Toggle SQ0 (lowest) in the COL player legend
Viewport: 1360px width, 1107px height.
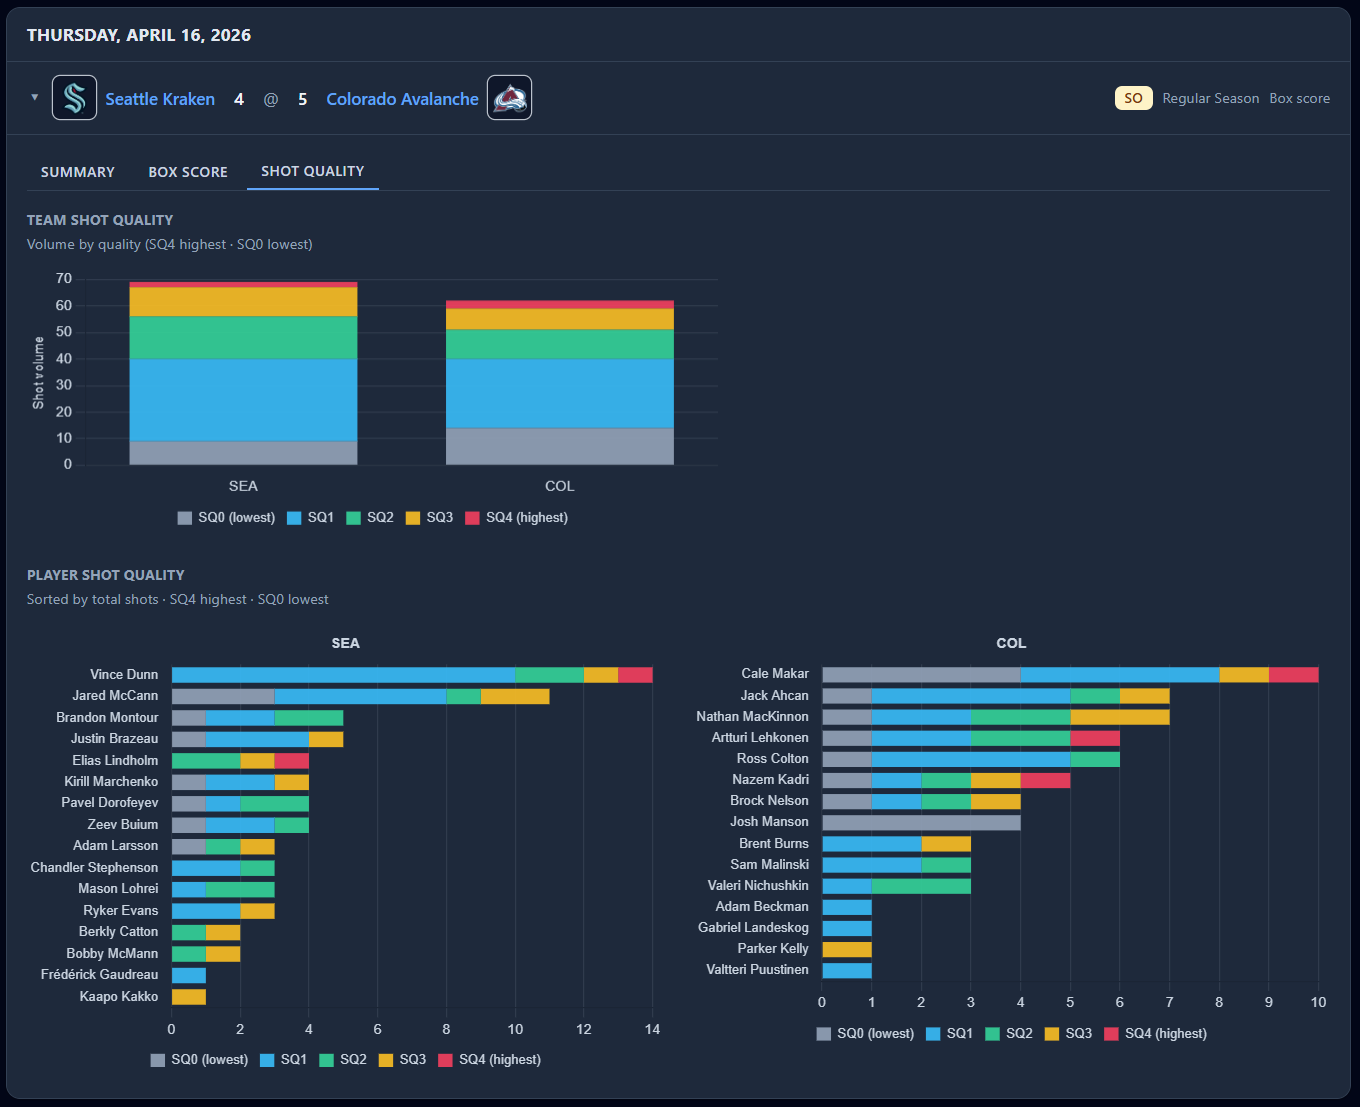865,1033
